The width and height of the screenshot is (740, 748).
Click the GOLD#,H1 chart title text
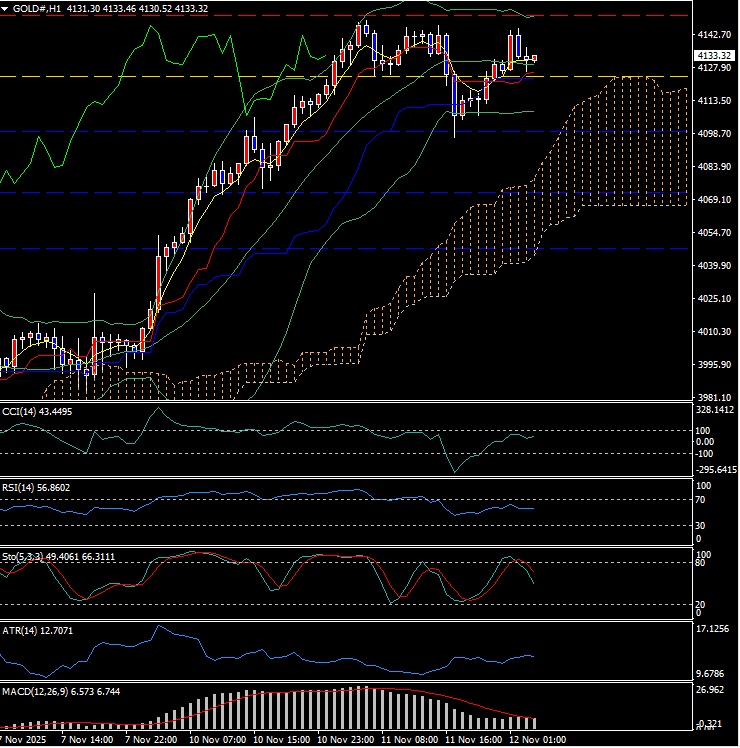(38, 7)
